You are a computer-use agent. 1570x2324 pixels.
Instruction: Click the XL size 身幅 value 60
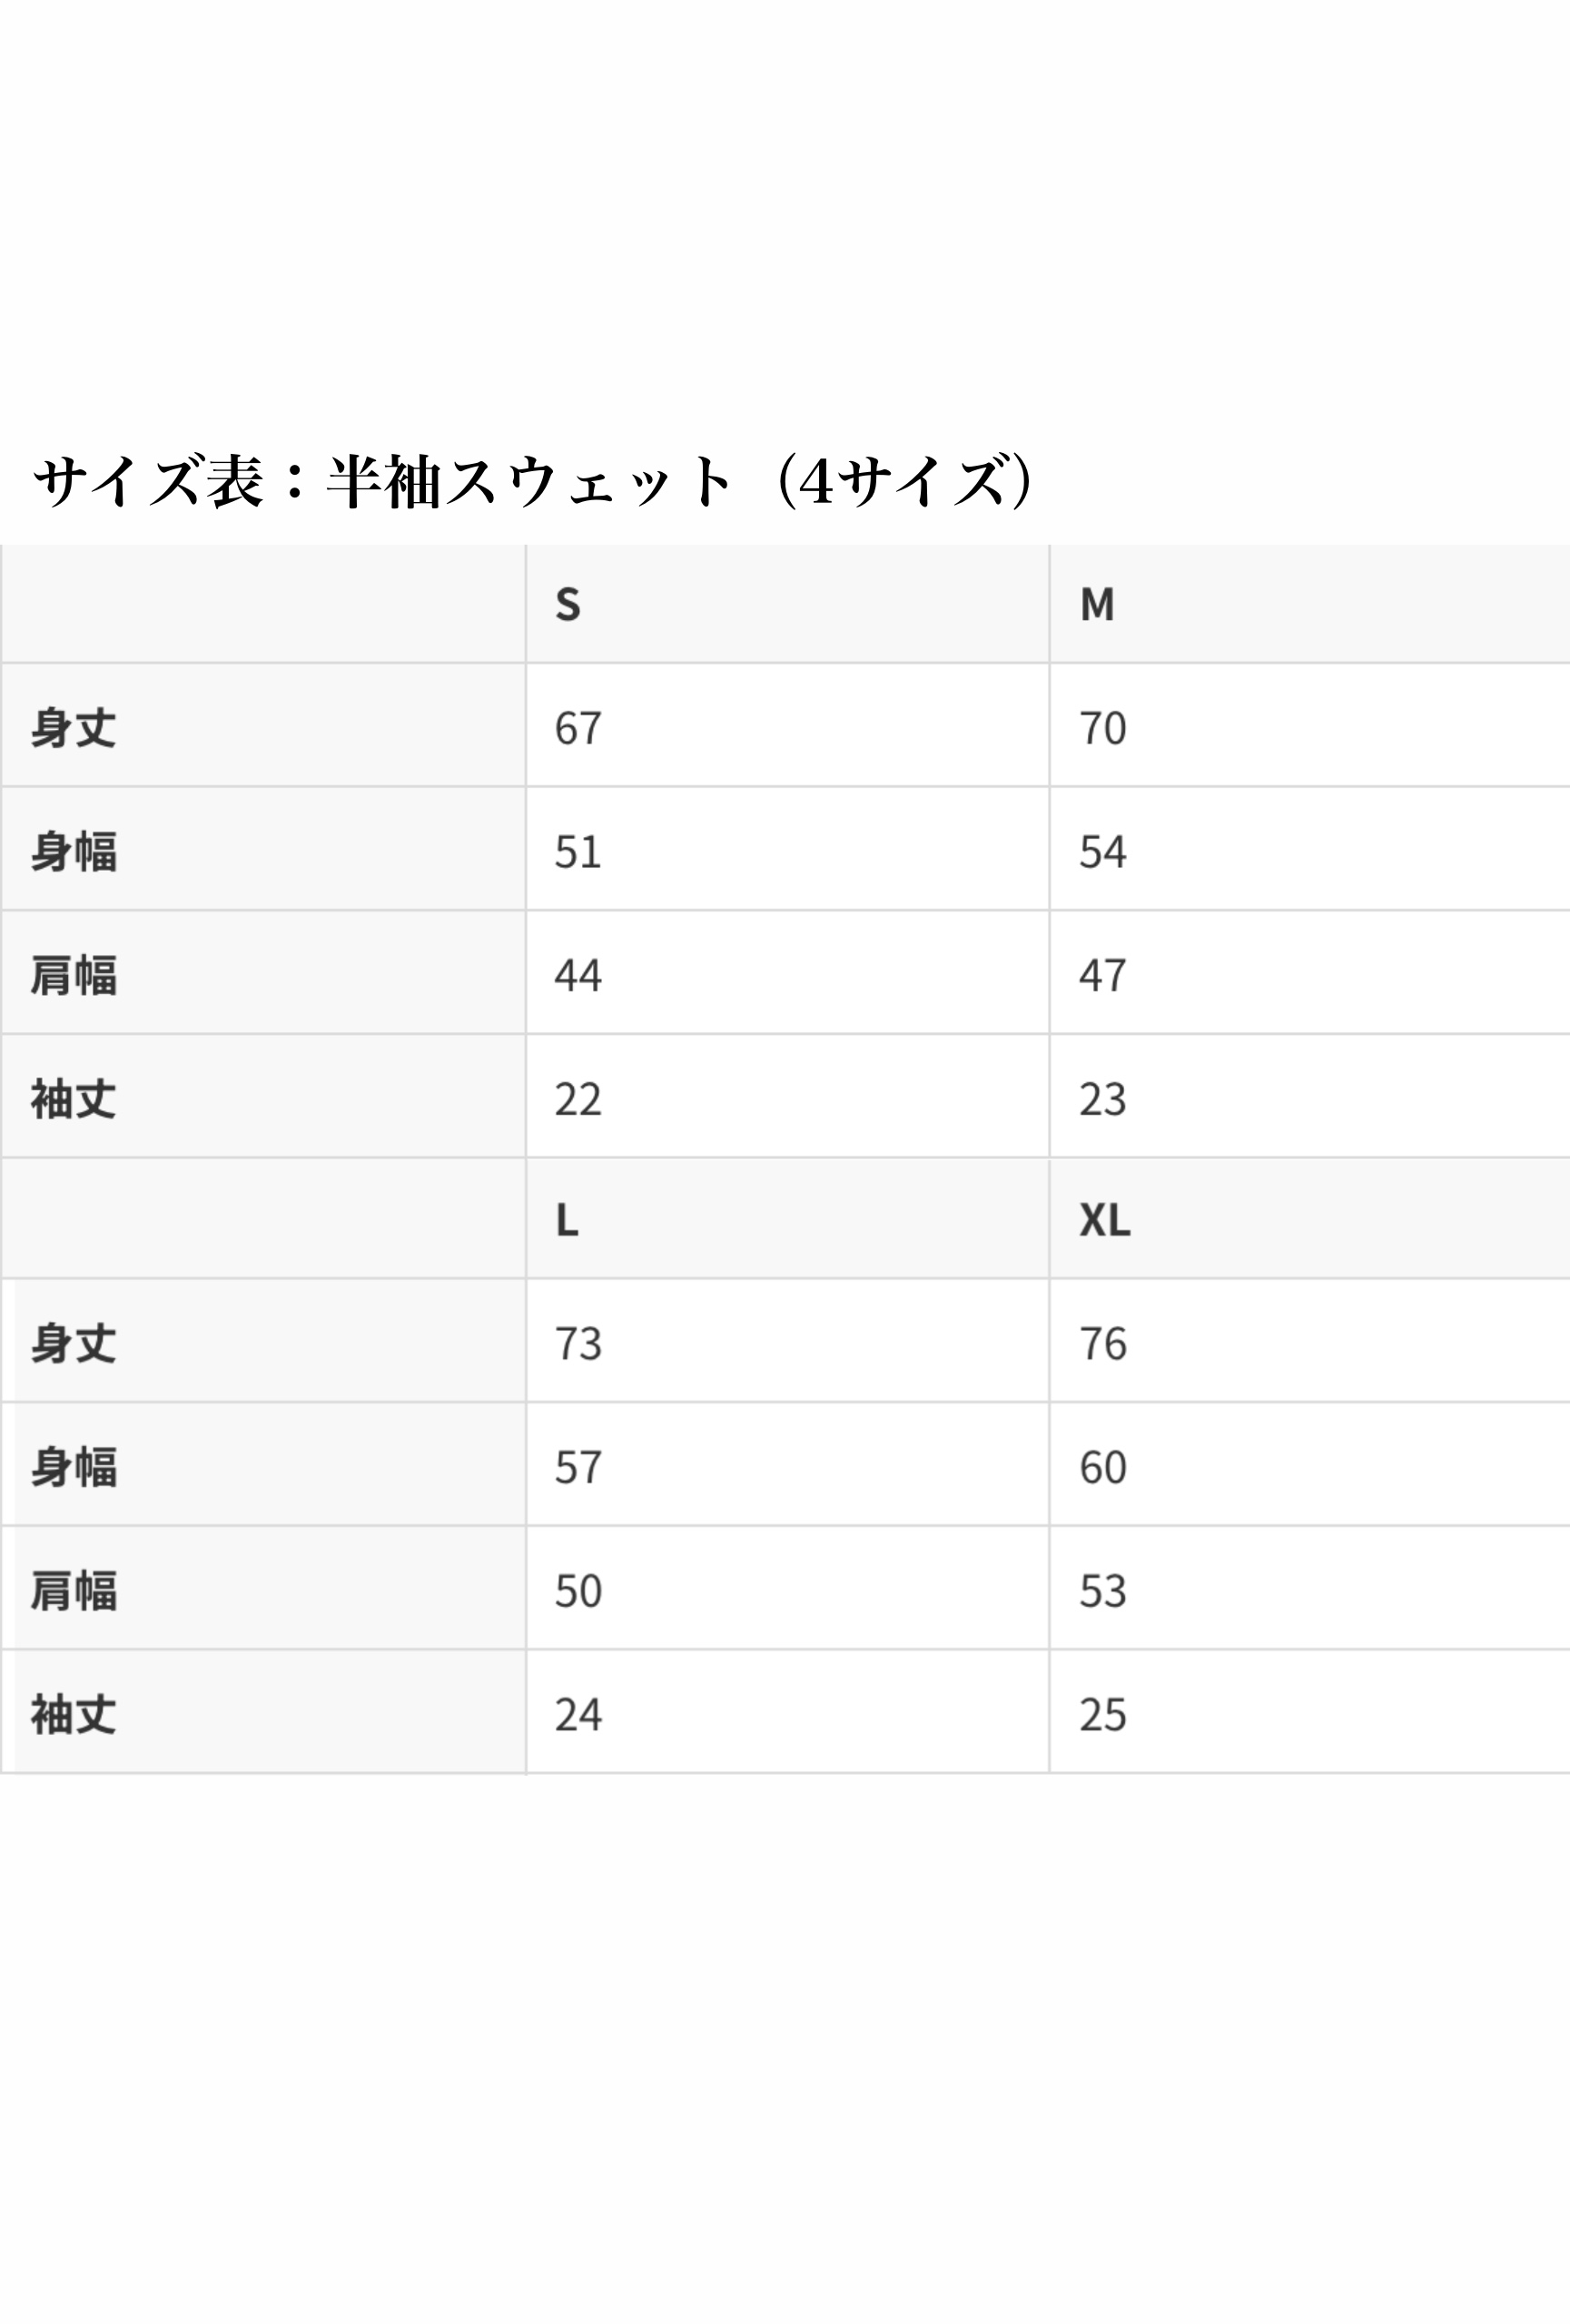(x=1102, y=1467)
